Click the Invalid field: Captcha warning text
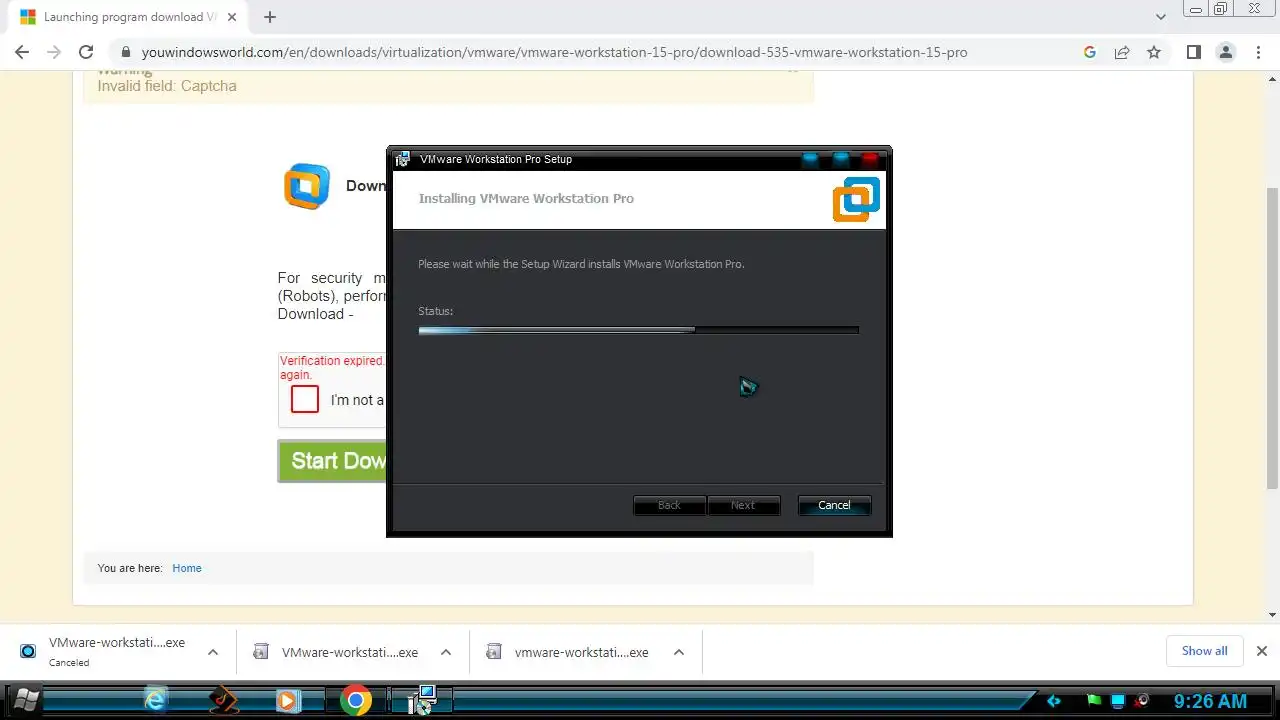The width and height of the screenshot is (1280, 720). (x=167, y=86)
